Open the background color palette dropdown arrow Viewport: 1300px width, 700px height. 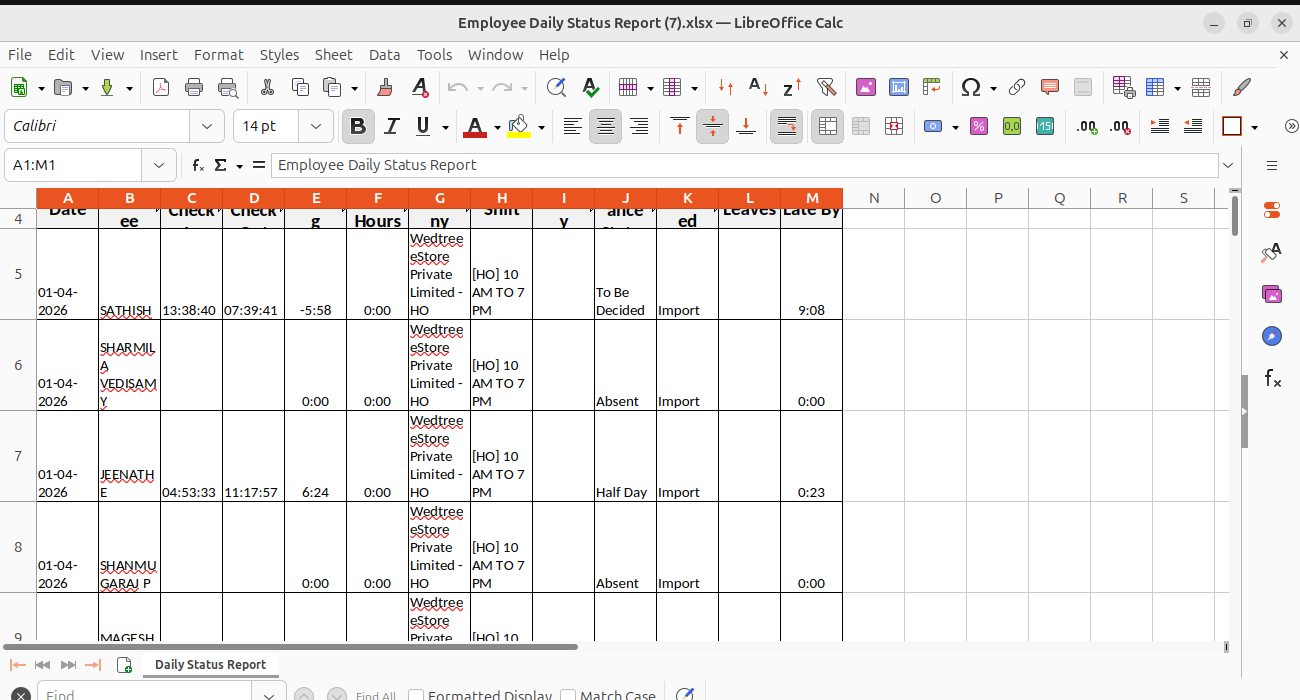click(541, 126)
